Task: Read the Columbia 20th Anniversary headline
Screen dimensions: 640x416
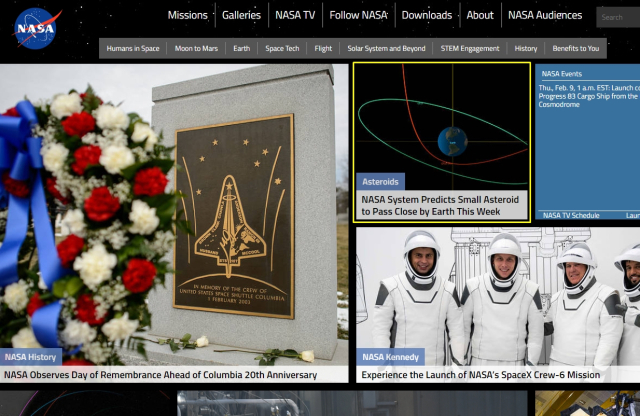Action: pyautogui.click(x=160, y=375)
